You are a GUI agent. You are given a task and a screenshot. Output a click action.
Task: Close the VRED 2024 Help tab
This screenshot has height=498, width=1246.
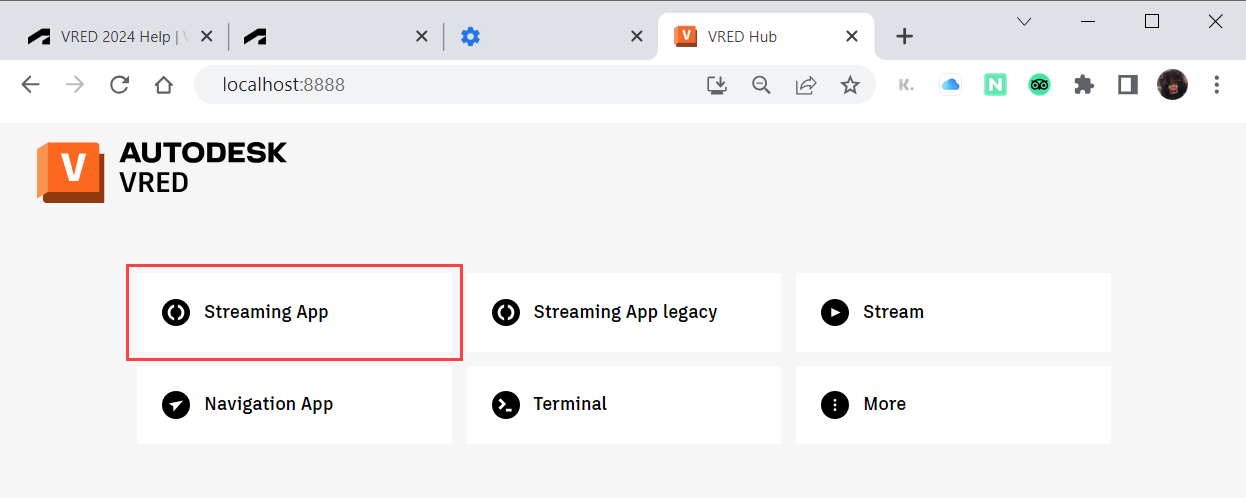207,36
